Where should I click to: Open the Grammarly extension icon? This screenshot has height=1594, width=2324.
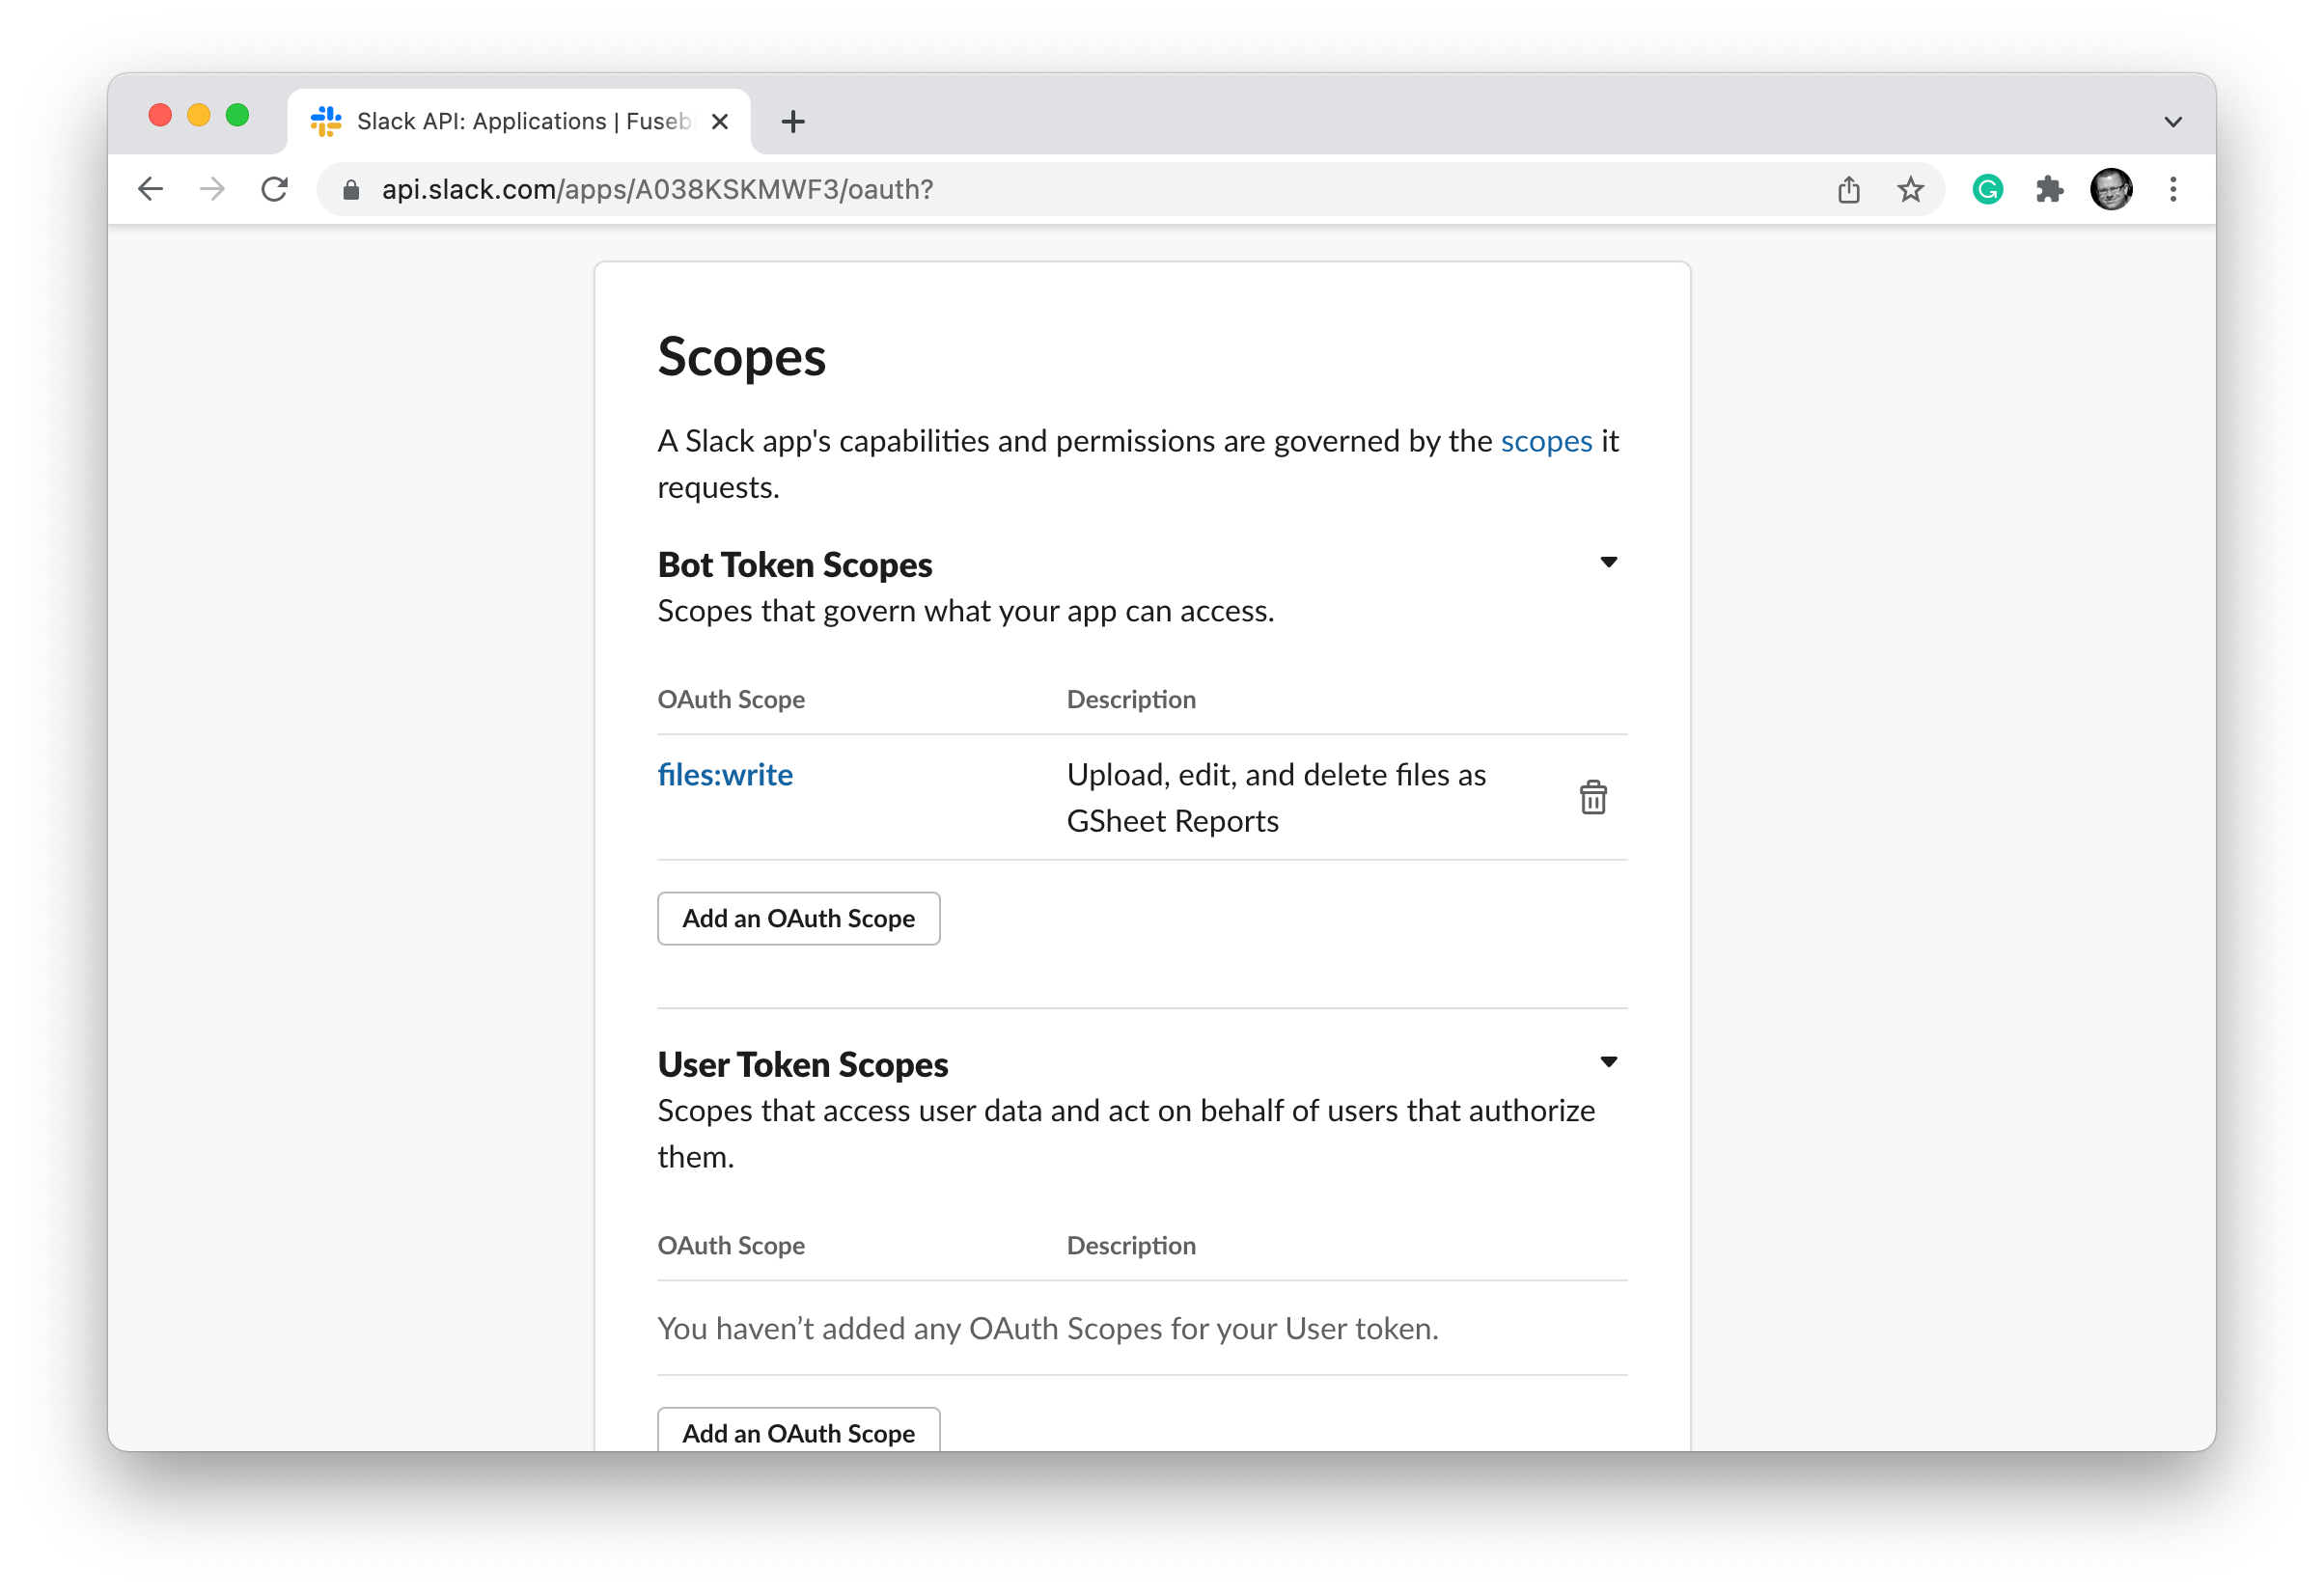click(x=1987, y=189)
